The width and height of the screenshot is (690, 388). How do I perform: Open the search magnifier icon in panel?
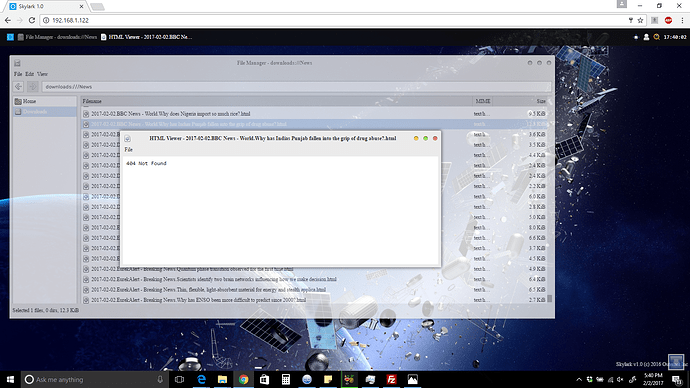coord(657,37)
